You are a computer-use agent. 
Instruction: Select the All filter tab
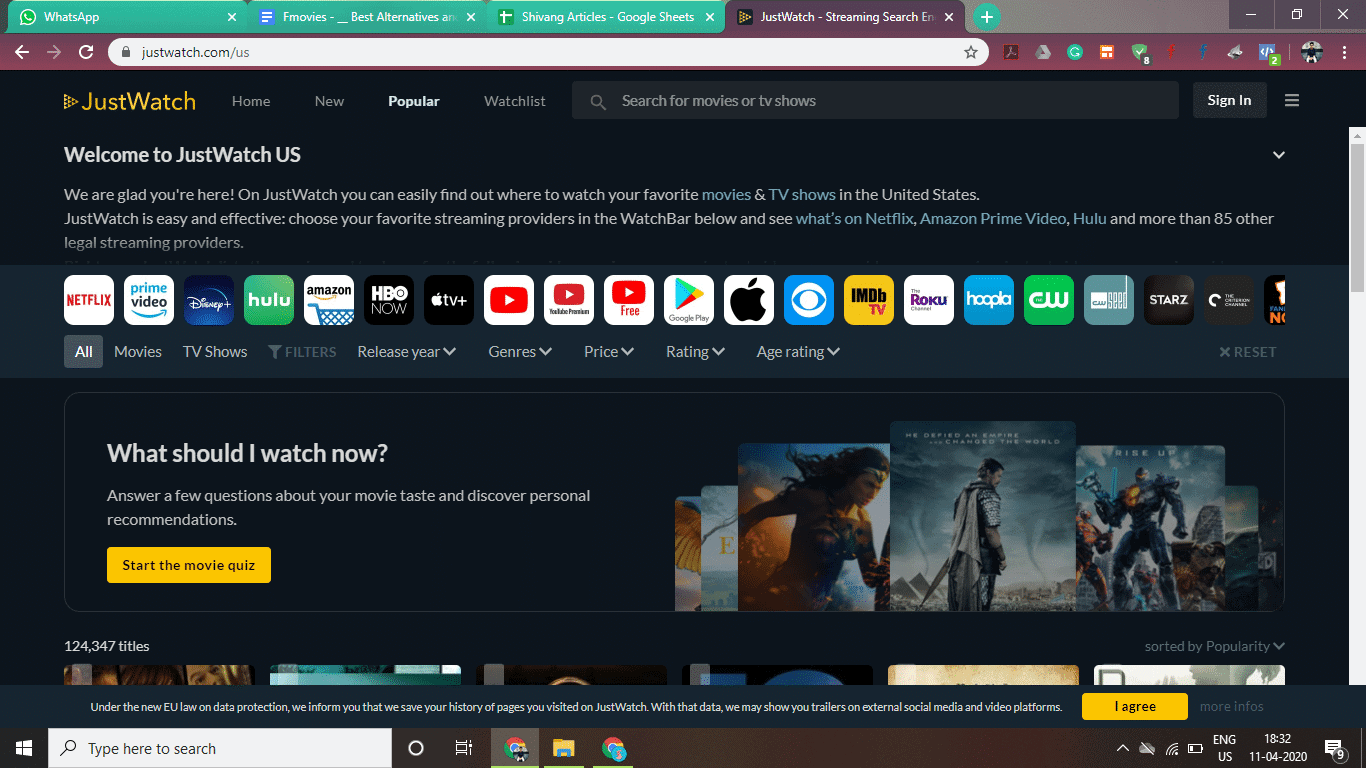[84, 352]
